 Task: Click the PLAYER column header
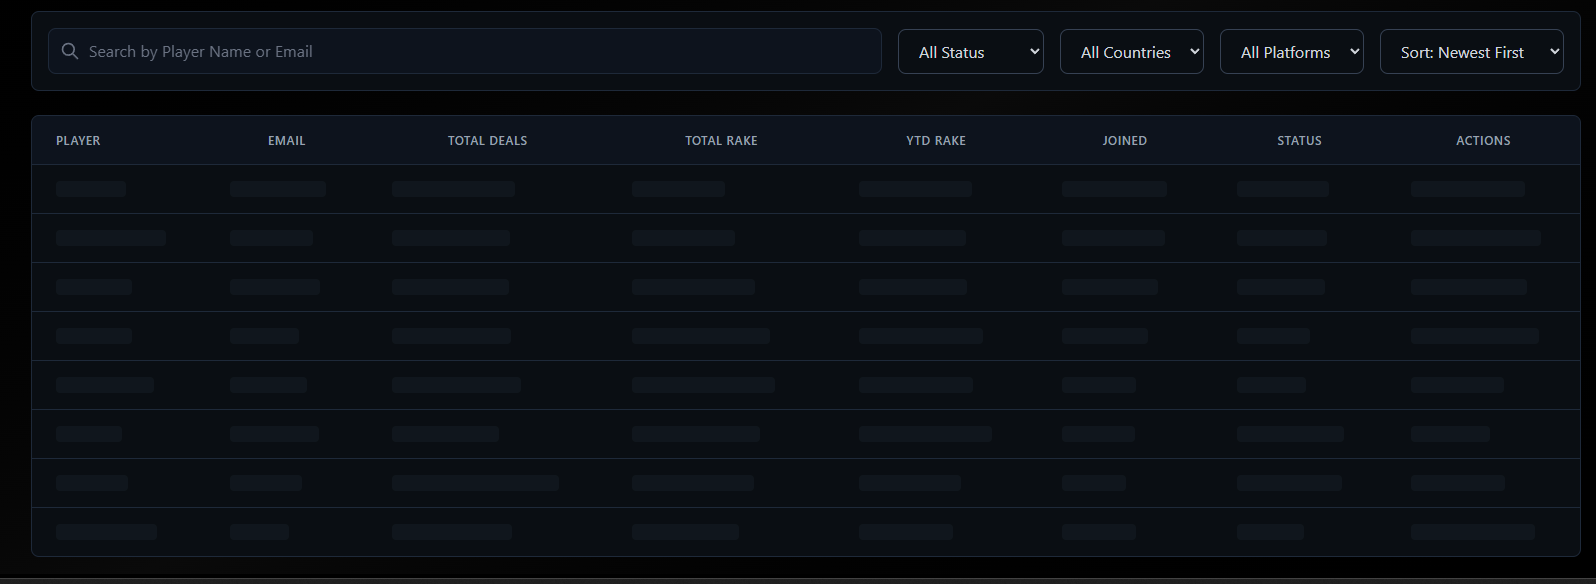tap(78, 141)
